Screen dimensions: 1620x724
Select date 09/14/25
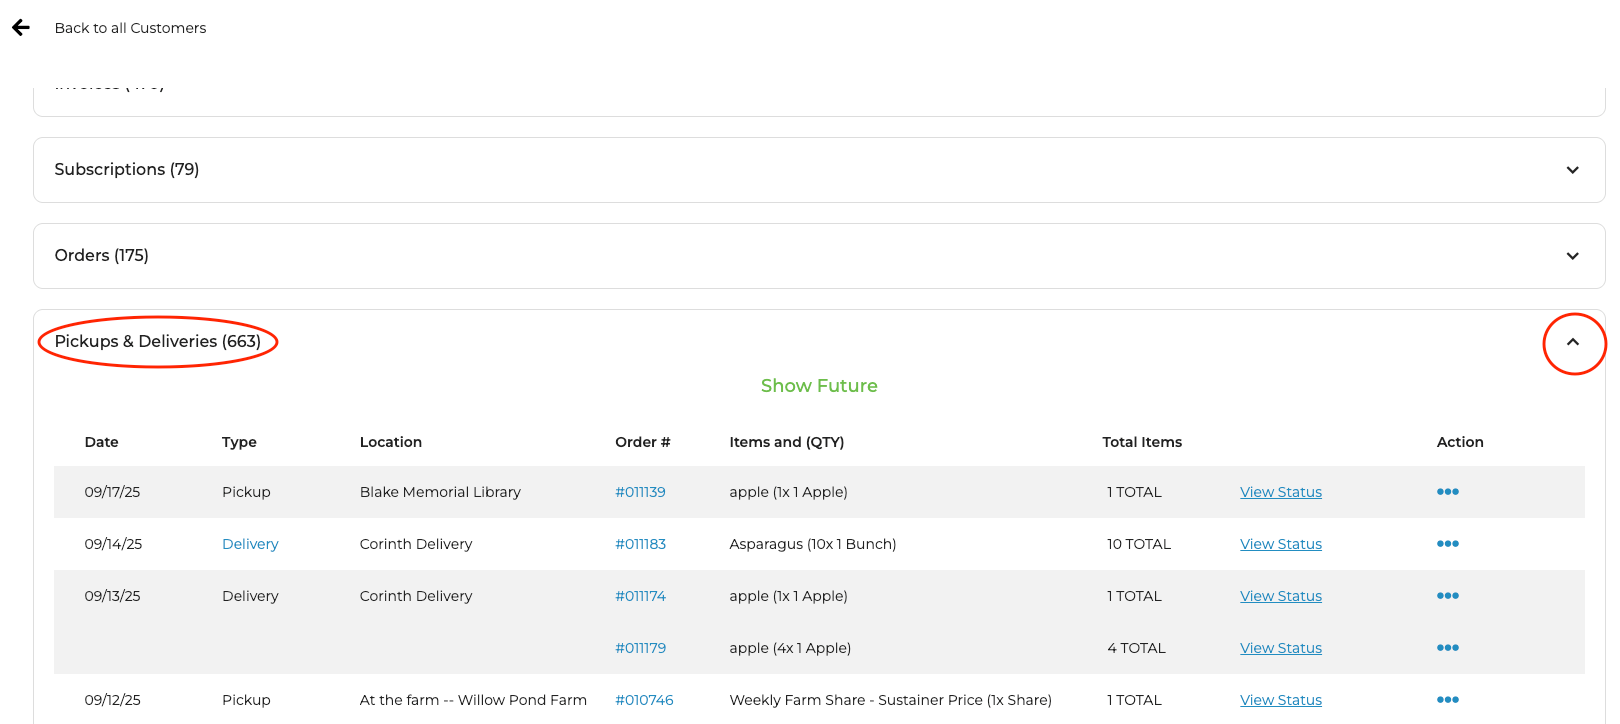tap(113, 544)
